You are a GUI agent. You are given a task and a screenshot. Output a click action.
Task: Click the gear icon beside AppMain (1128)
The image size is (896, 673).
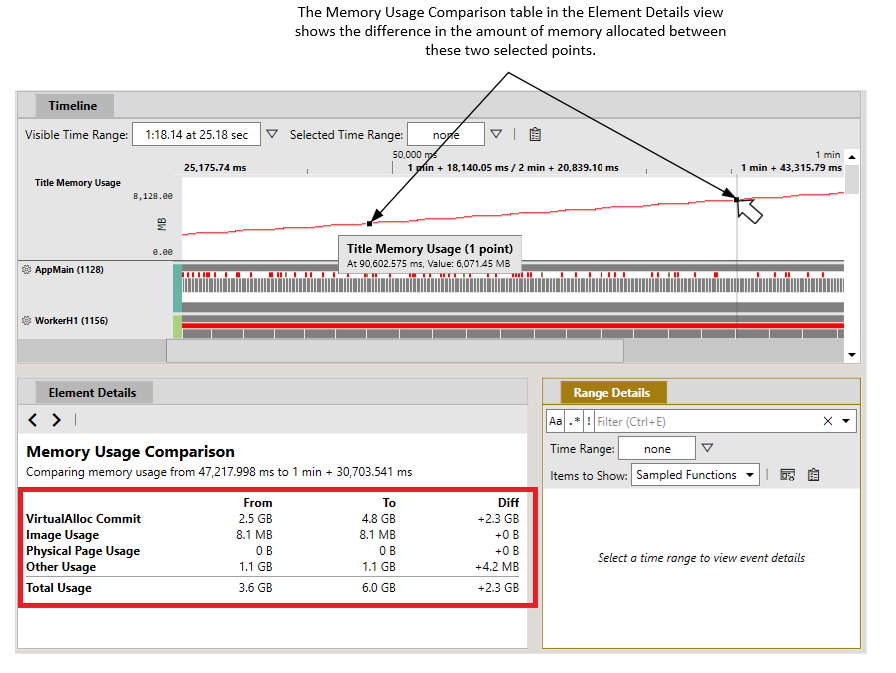[x=26, y=270]
